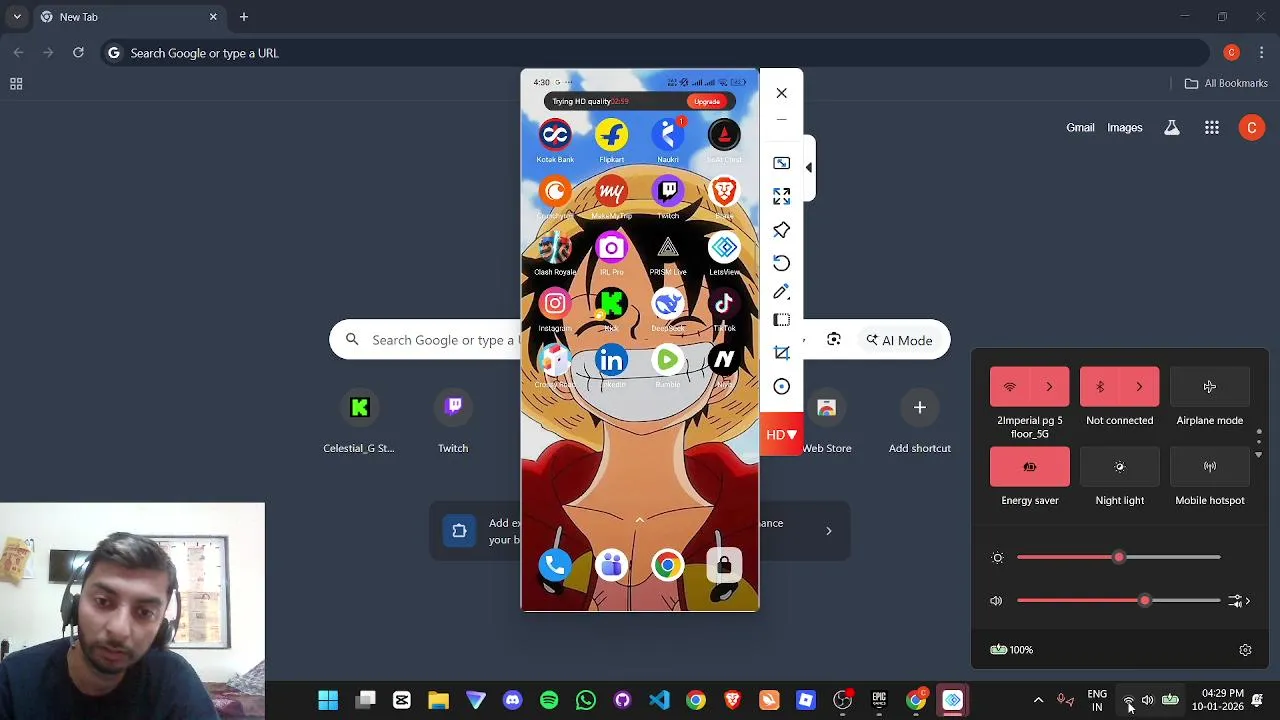Launch the Rumble app

(668, 359)
